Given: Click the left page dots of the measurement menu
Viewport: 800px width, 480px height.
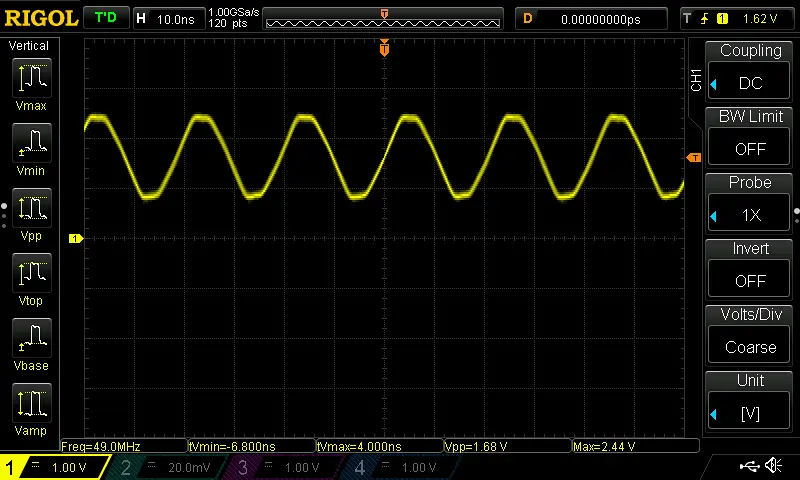Looking at the screenshot, I should (x=4, y=215).
